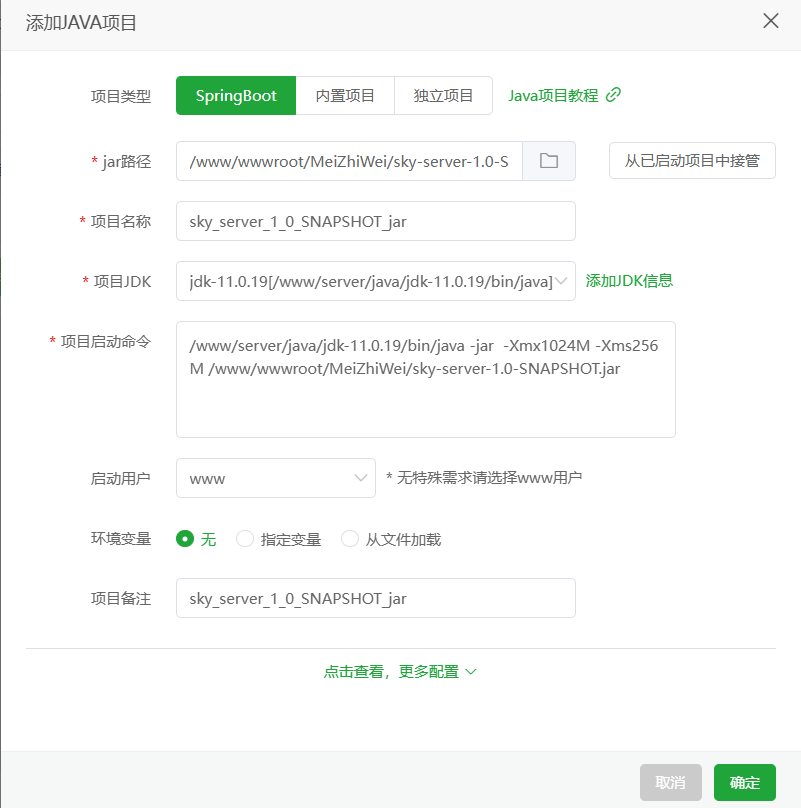Switch to the 独立项目 project type
Image resolution: width=801 pixels, height=808 pixels.
443,95
